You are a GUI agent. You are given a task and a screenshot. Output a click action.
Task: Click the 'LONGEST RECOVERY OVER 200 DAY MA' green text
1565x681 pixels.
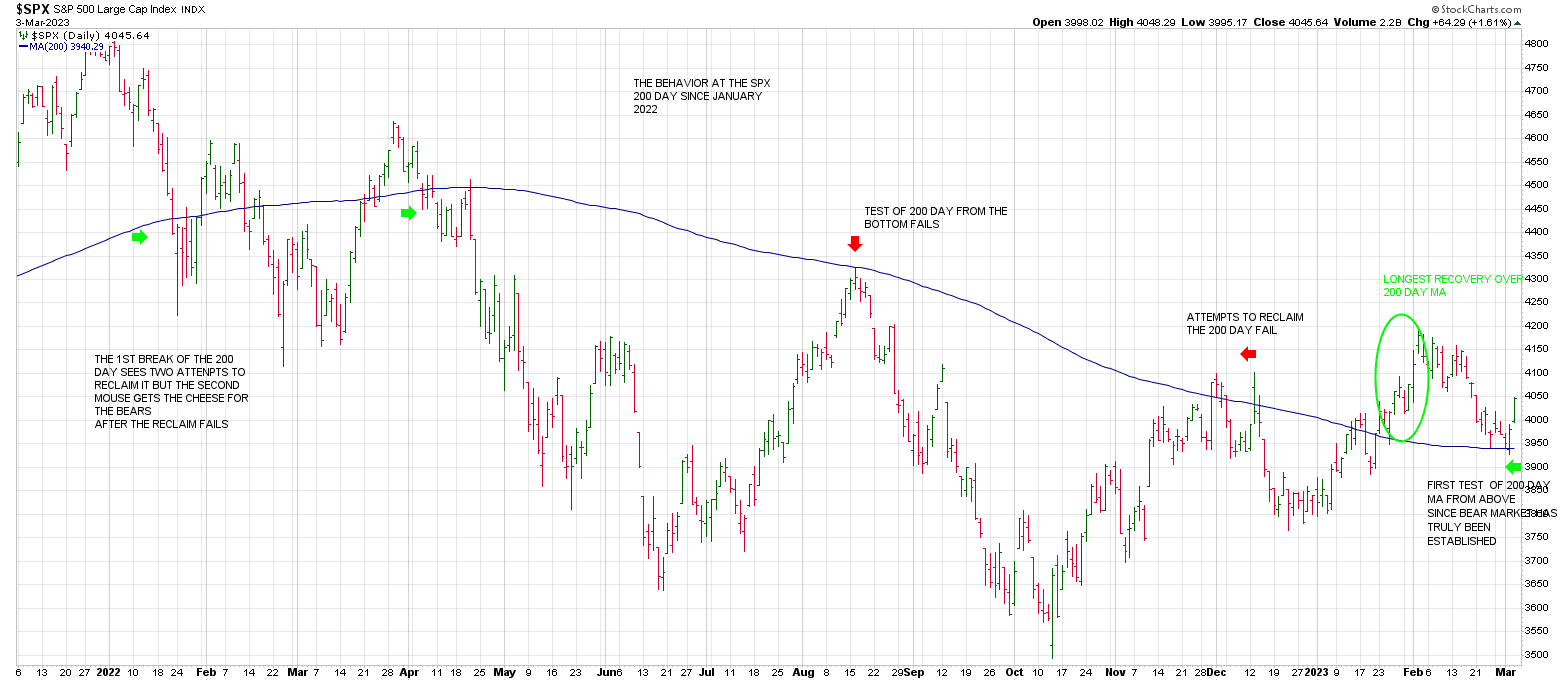pyautogui.click(x=1452, y=286)
